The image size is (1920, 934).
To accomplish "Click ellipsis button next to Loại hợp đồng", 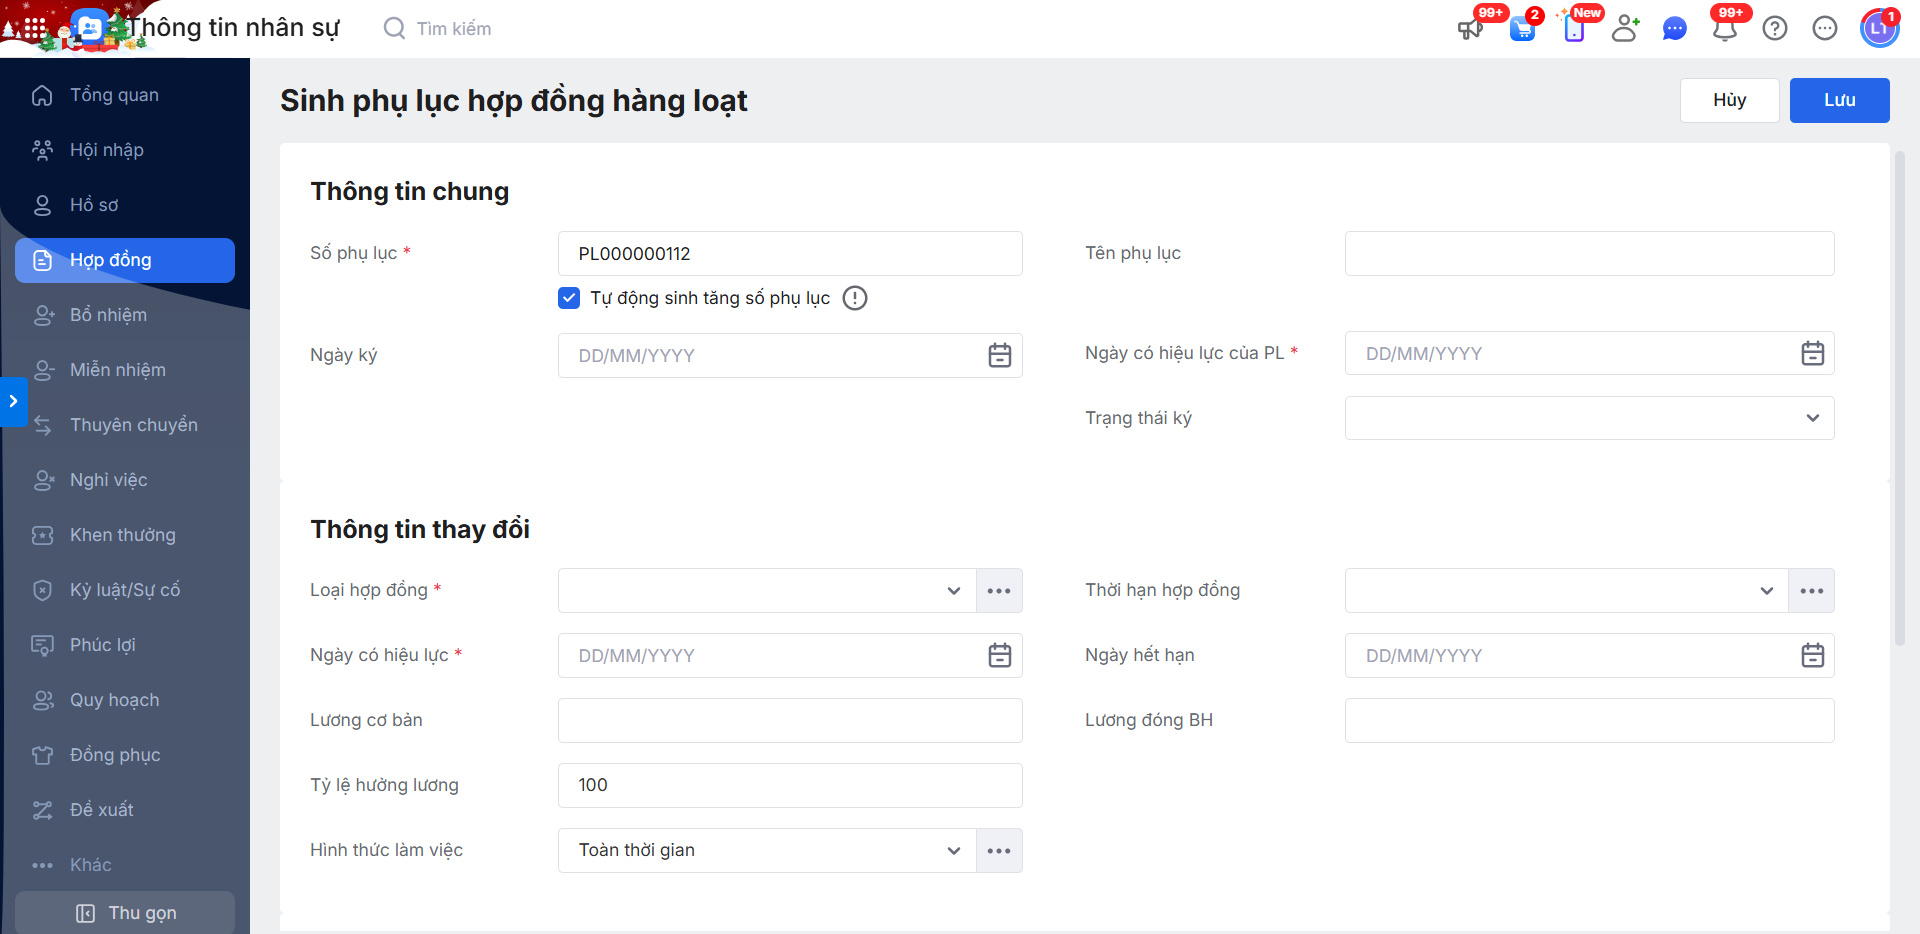I will point(999,591).
